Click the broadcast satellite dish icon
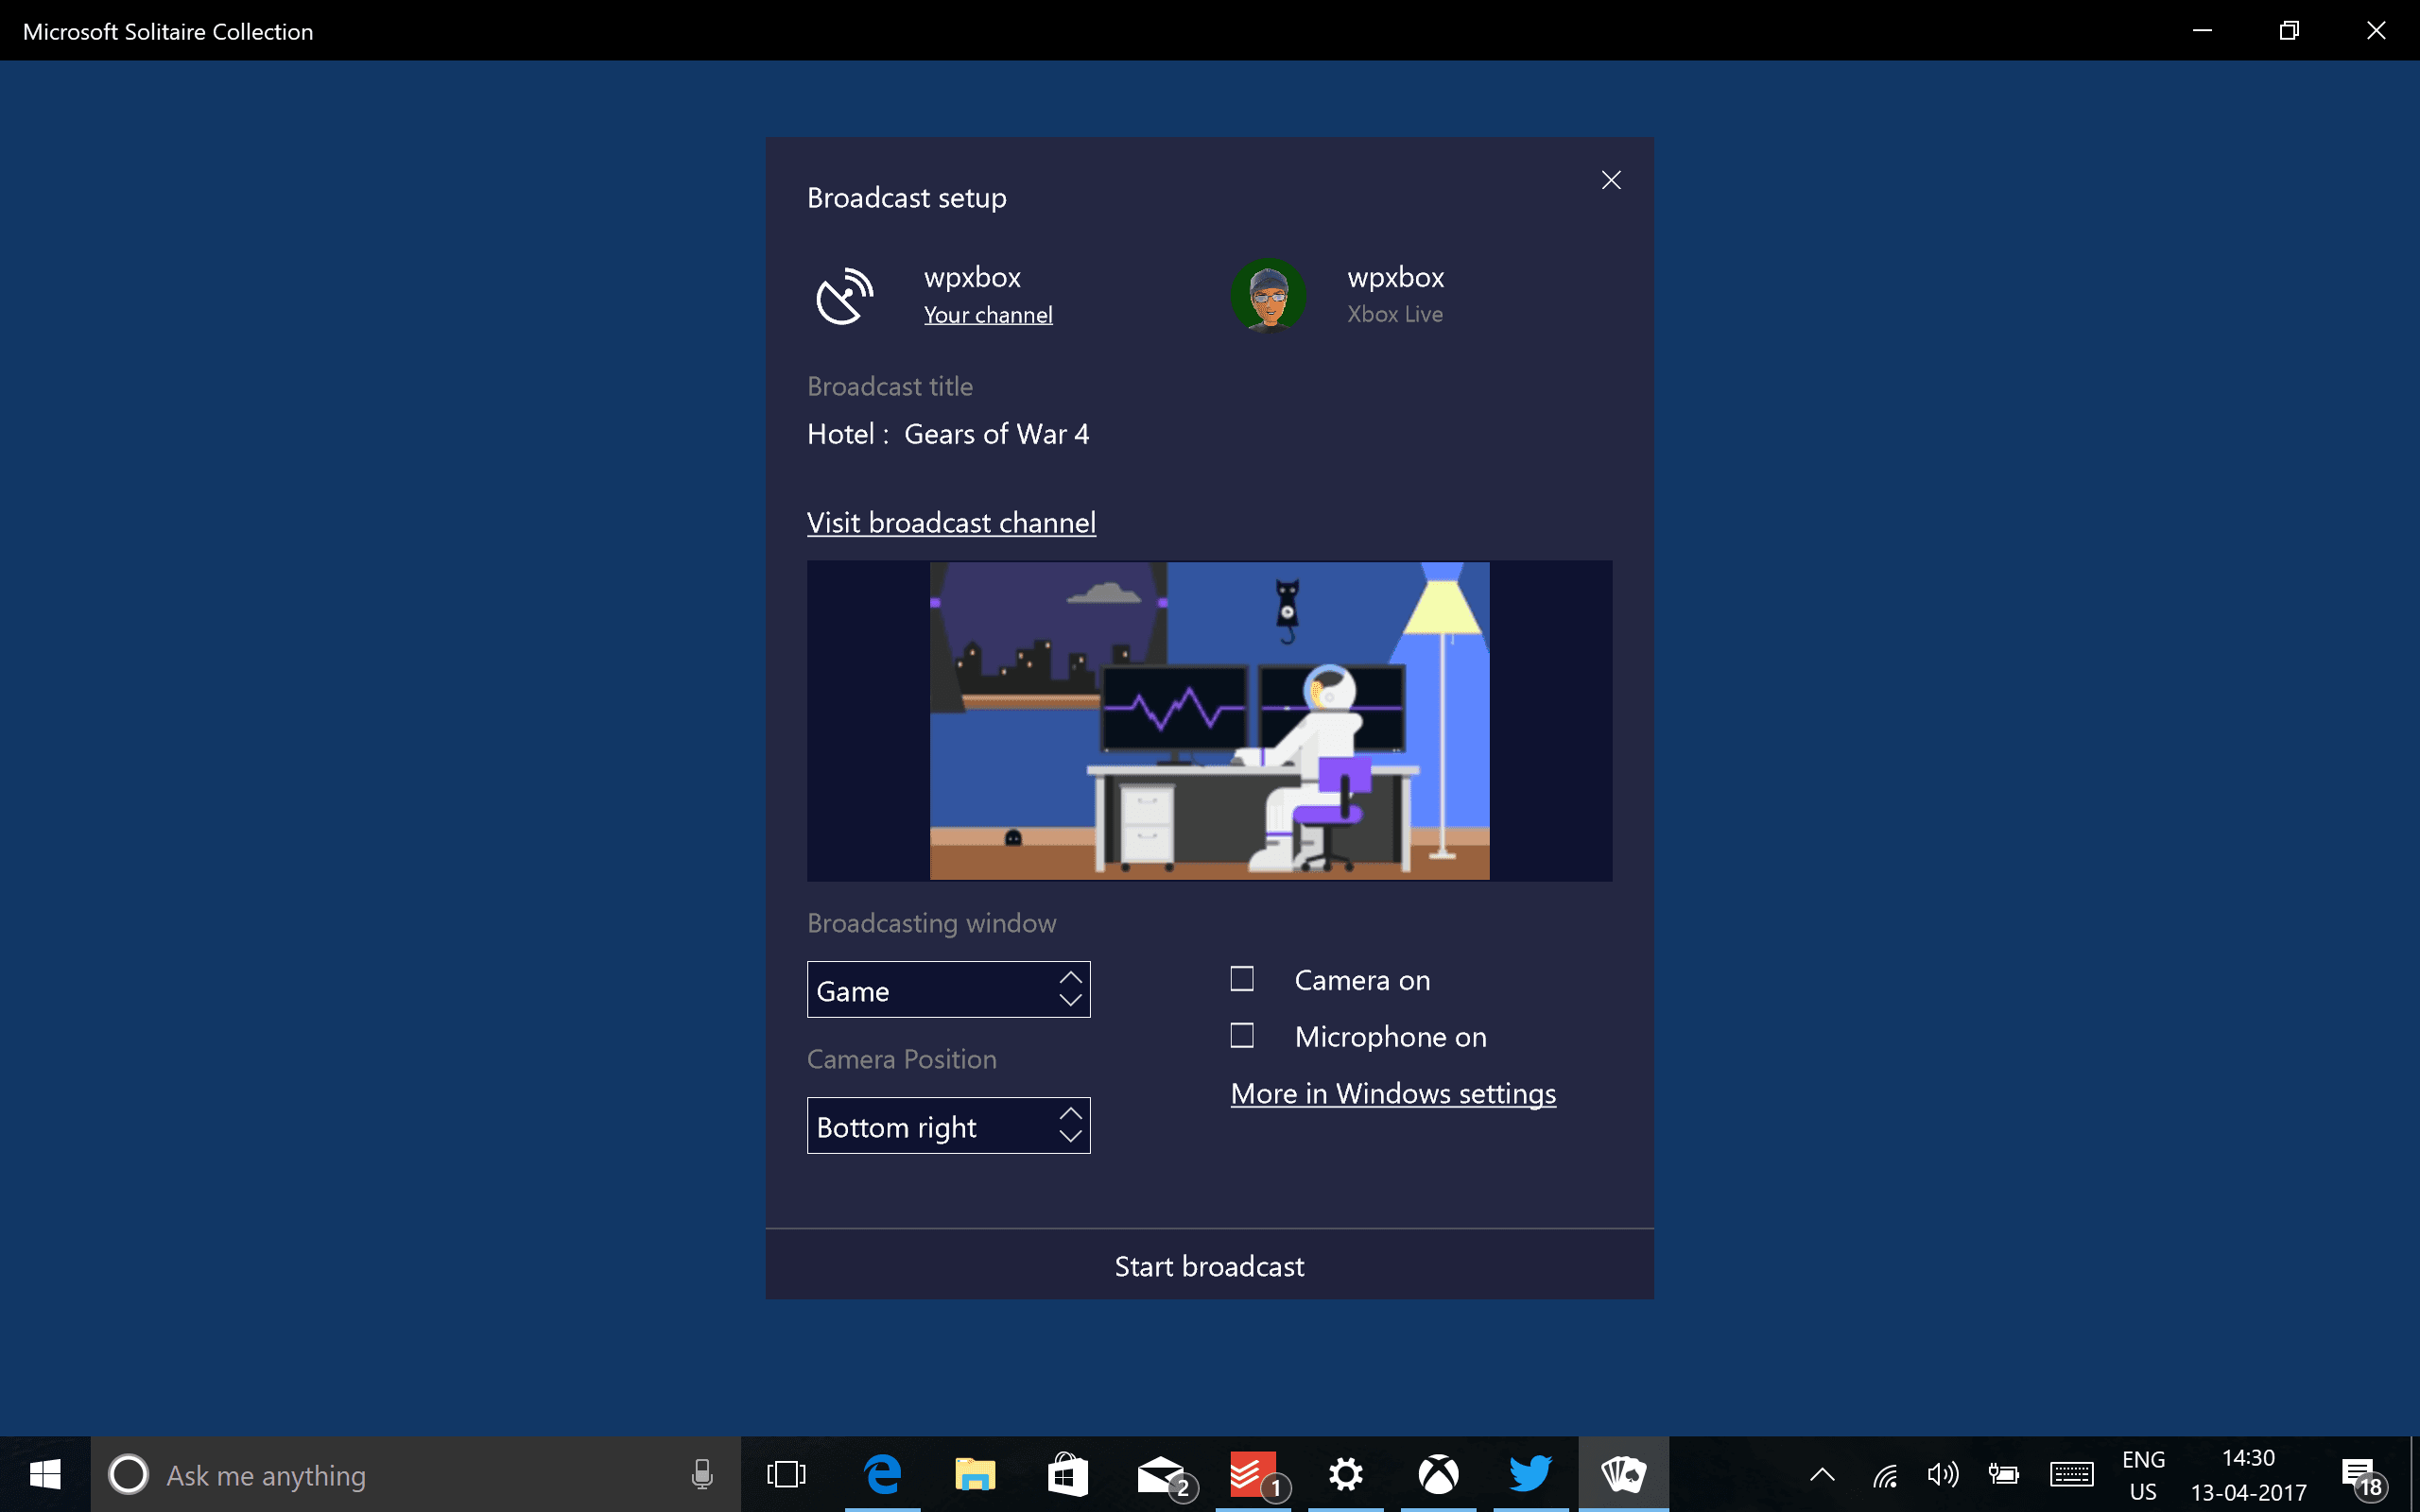Image resolution: width=2420 pixels, height=1512 pixels. (x=845, y=295)
